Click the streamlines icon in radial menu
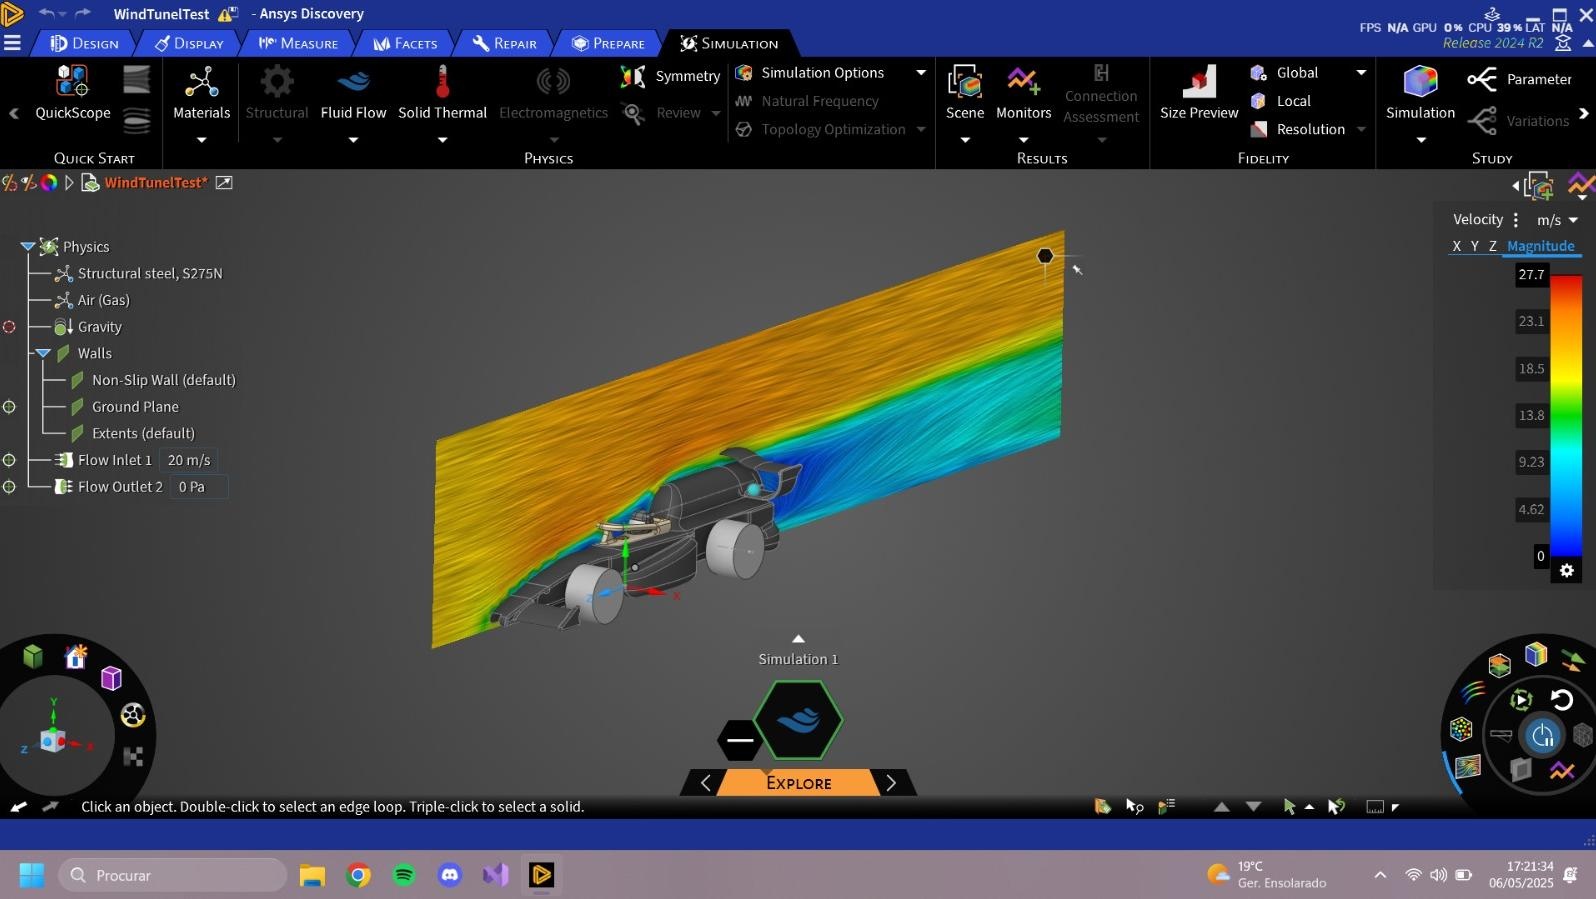The image size is (1596, 899). point(1473,692)
